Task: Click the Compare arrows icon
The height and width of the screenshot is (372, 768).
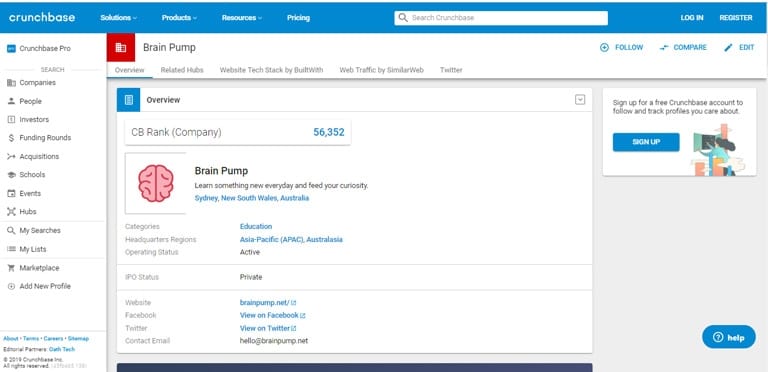Action: (x=664, y=47)
